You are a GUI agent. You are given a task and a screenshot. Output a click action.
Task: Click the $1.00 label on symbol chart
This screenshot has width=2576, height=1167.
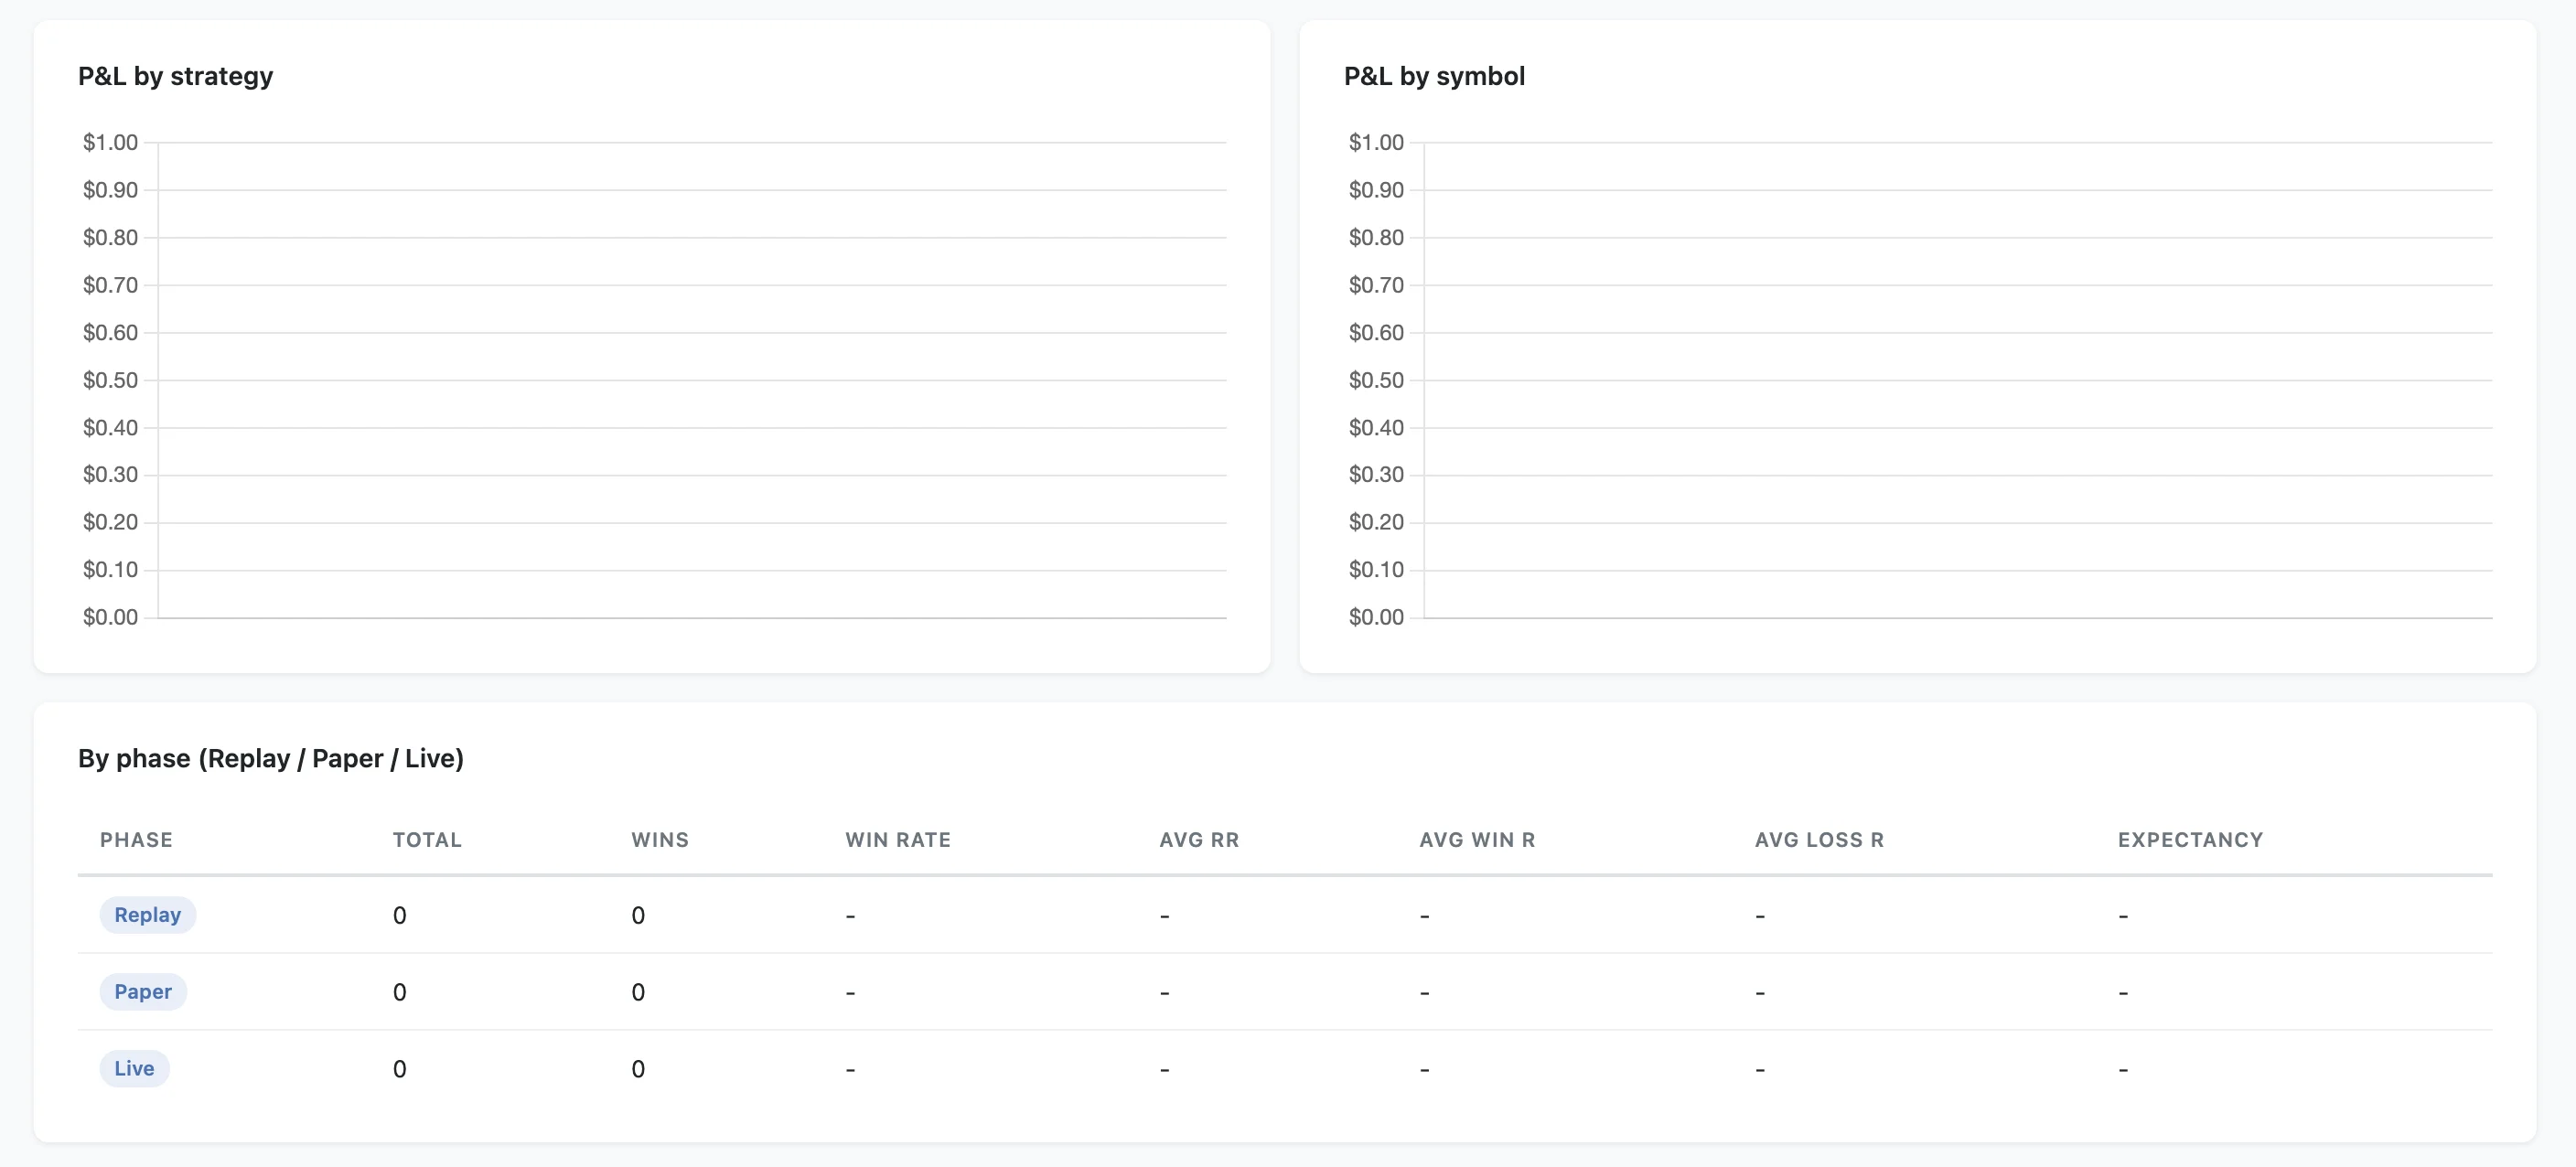point(1376,143)
